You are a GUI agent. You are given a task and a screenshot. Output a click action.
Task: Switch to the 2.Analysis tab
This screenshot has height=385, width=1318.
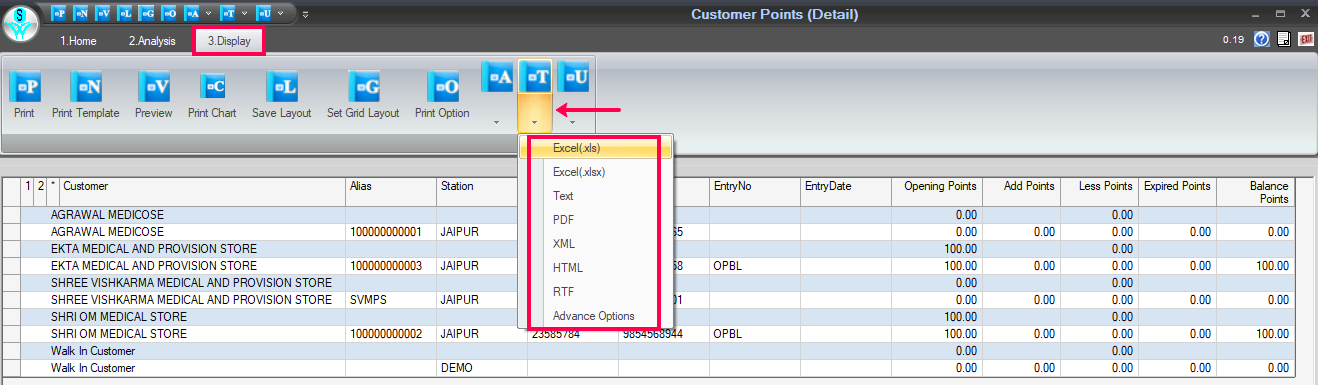tap(152, 41)
